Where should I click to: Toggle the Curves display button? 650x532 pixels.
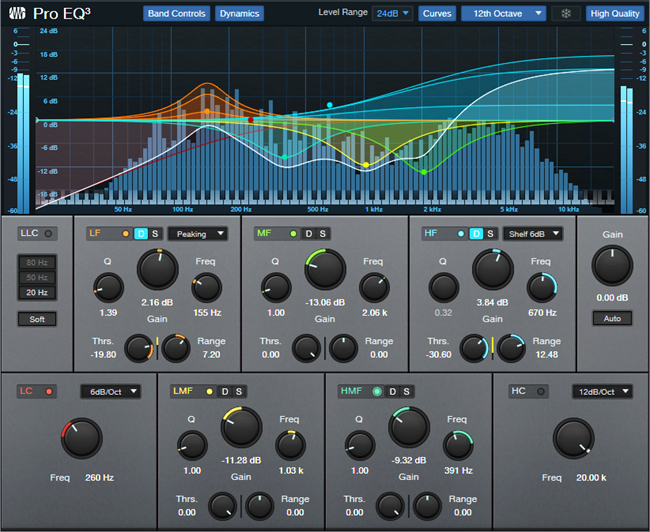[437, 14]
